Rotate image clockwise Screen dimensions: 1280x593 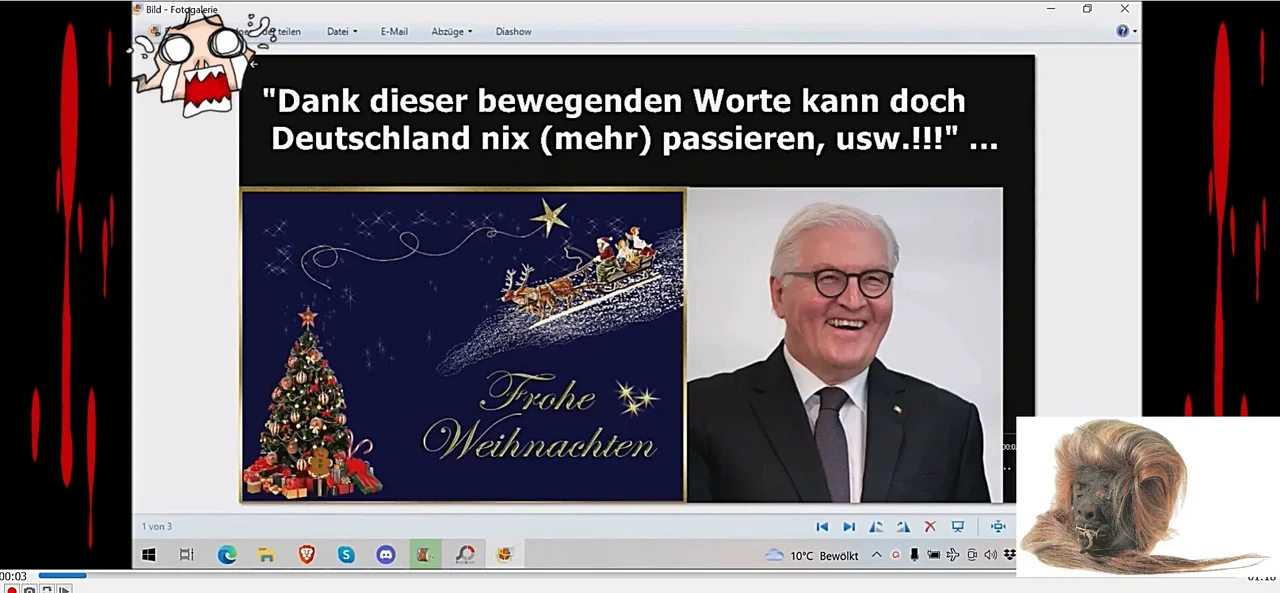coord(903,527)
